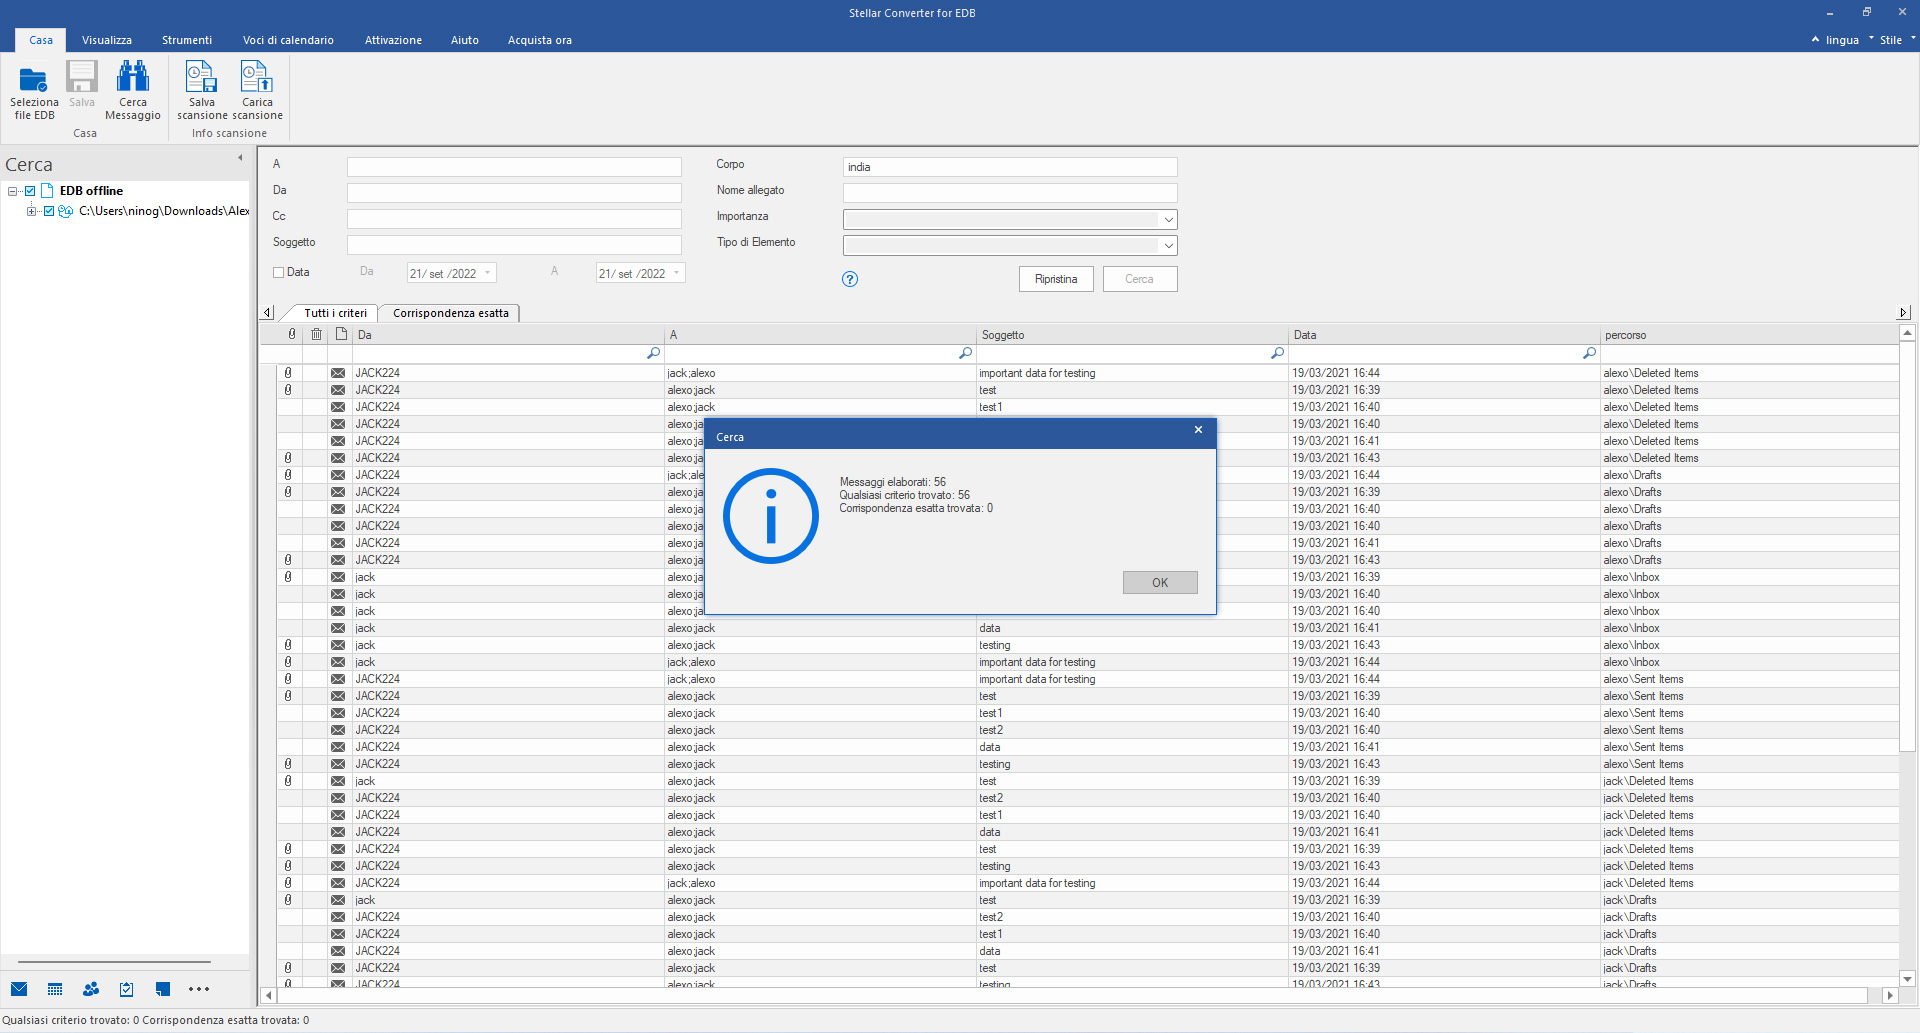1920x1033 pixels.
Task: Sort by Soggetto column header
Action: coord(1132,335)
